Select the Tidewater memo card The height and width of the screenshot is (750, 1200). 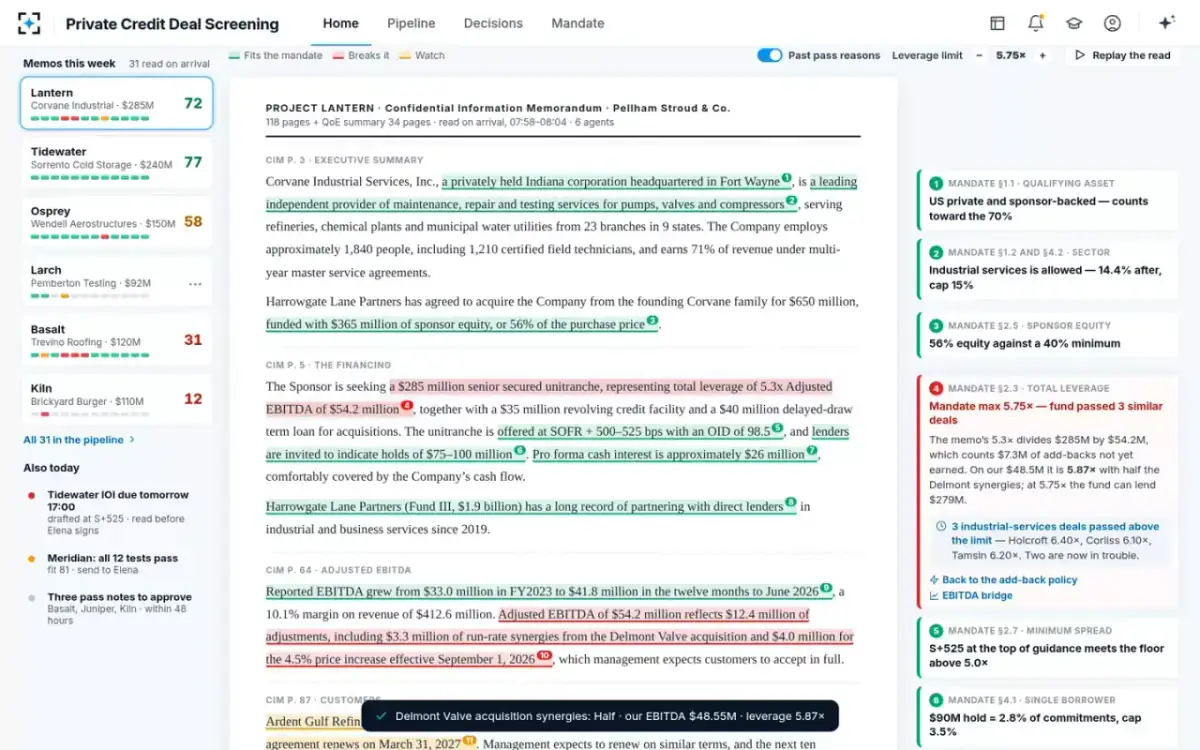click(x=116, y=162)
